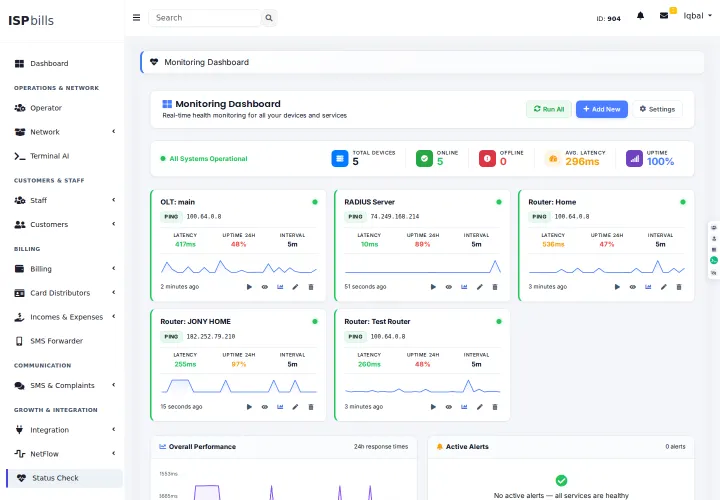Open the messages envelope icon
Viewport: 720px width, 500px height.
click(664, 16)
